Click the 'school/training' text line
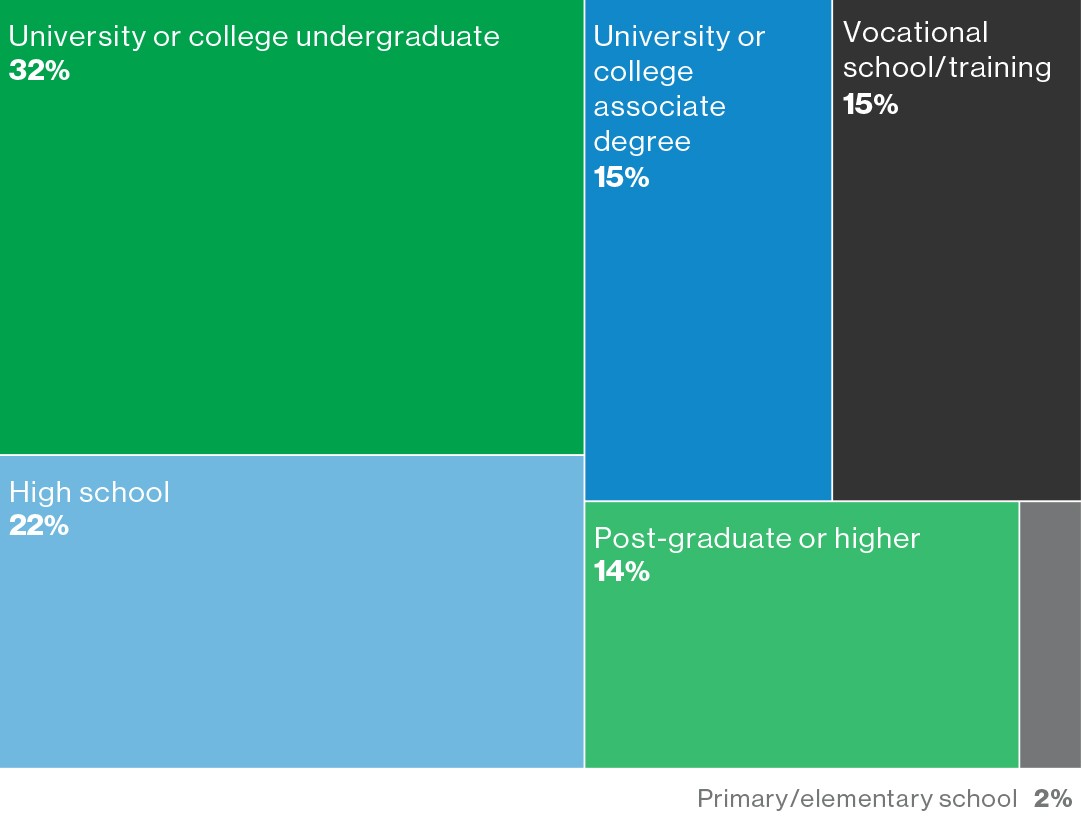 coord(947,68)
